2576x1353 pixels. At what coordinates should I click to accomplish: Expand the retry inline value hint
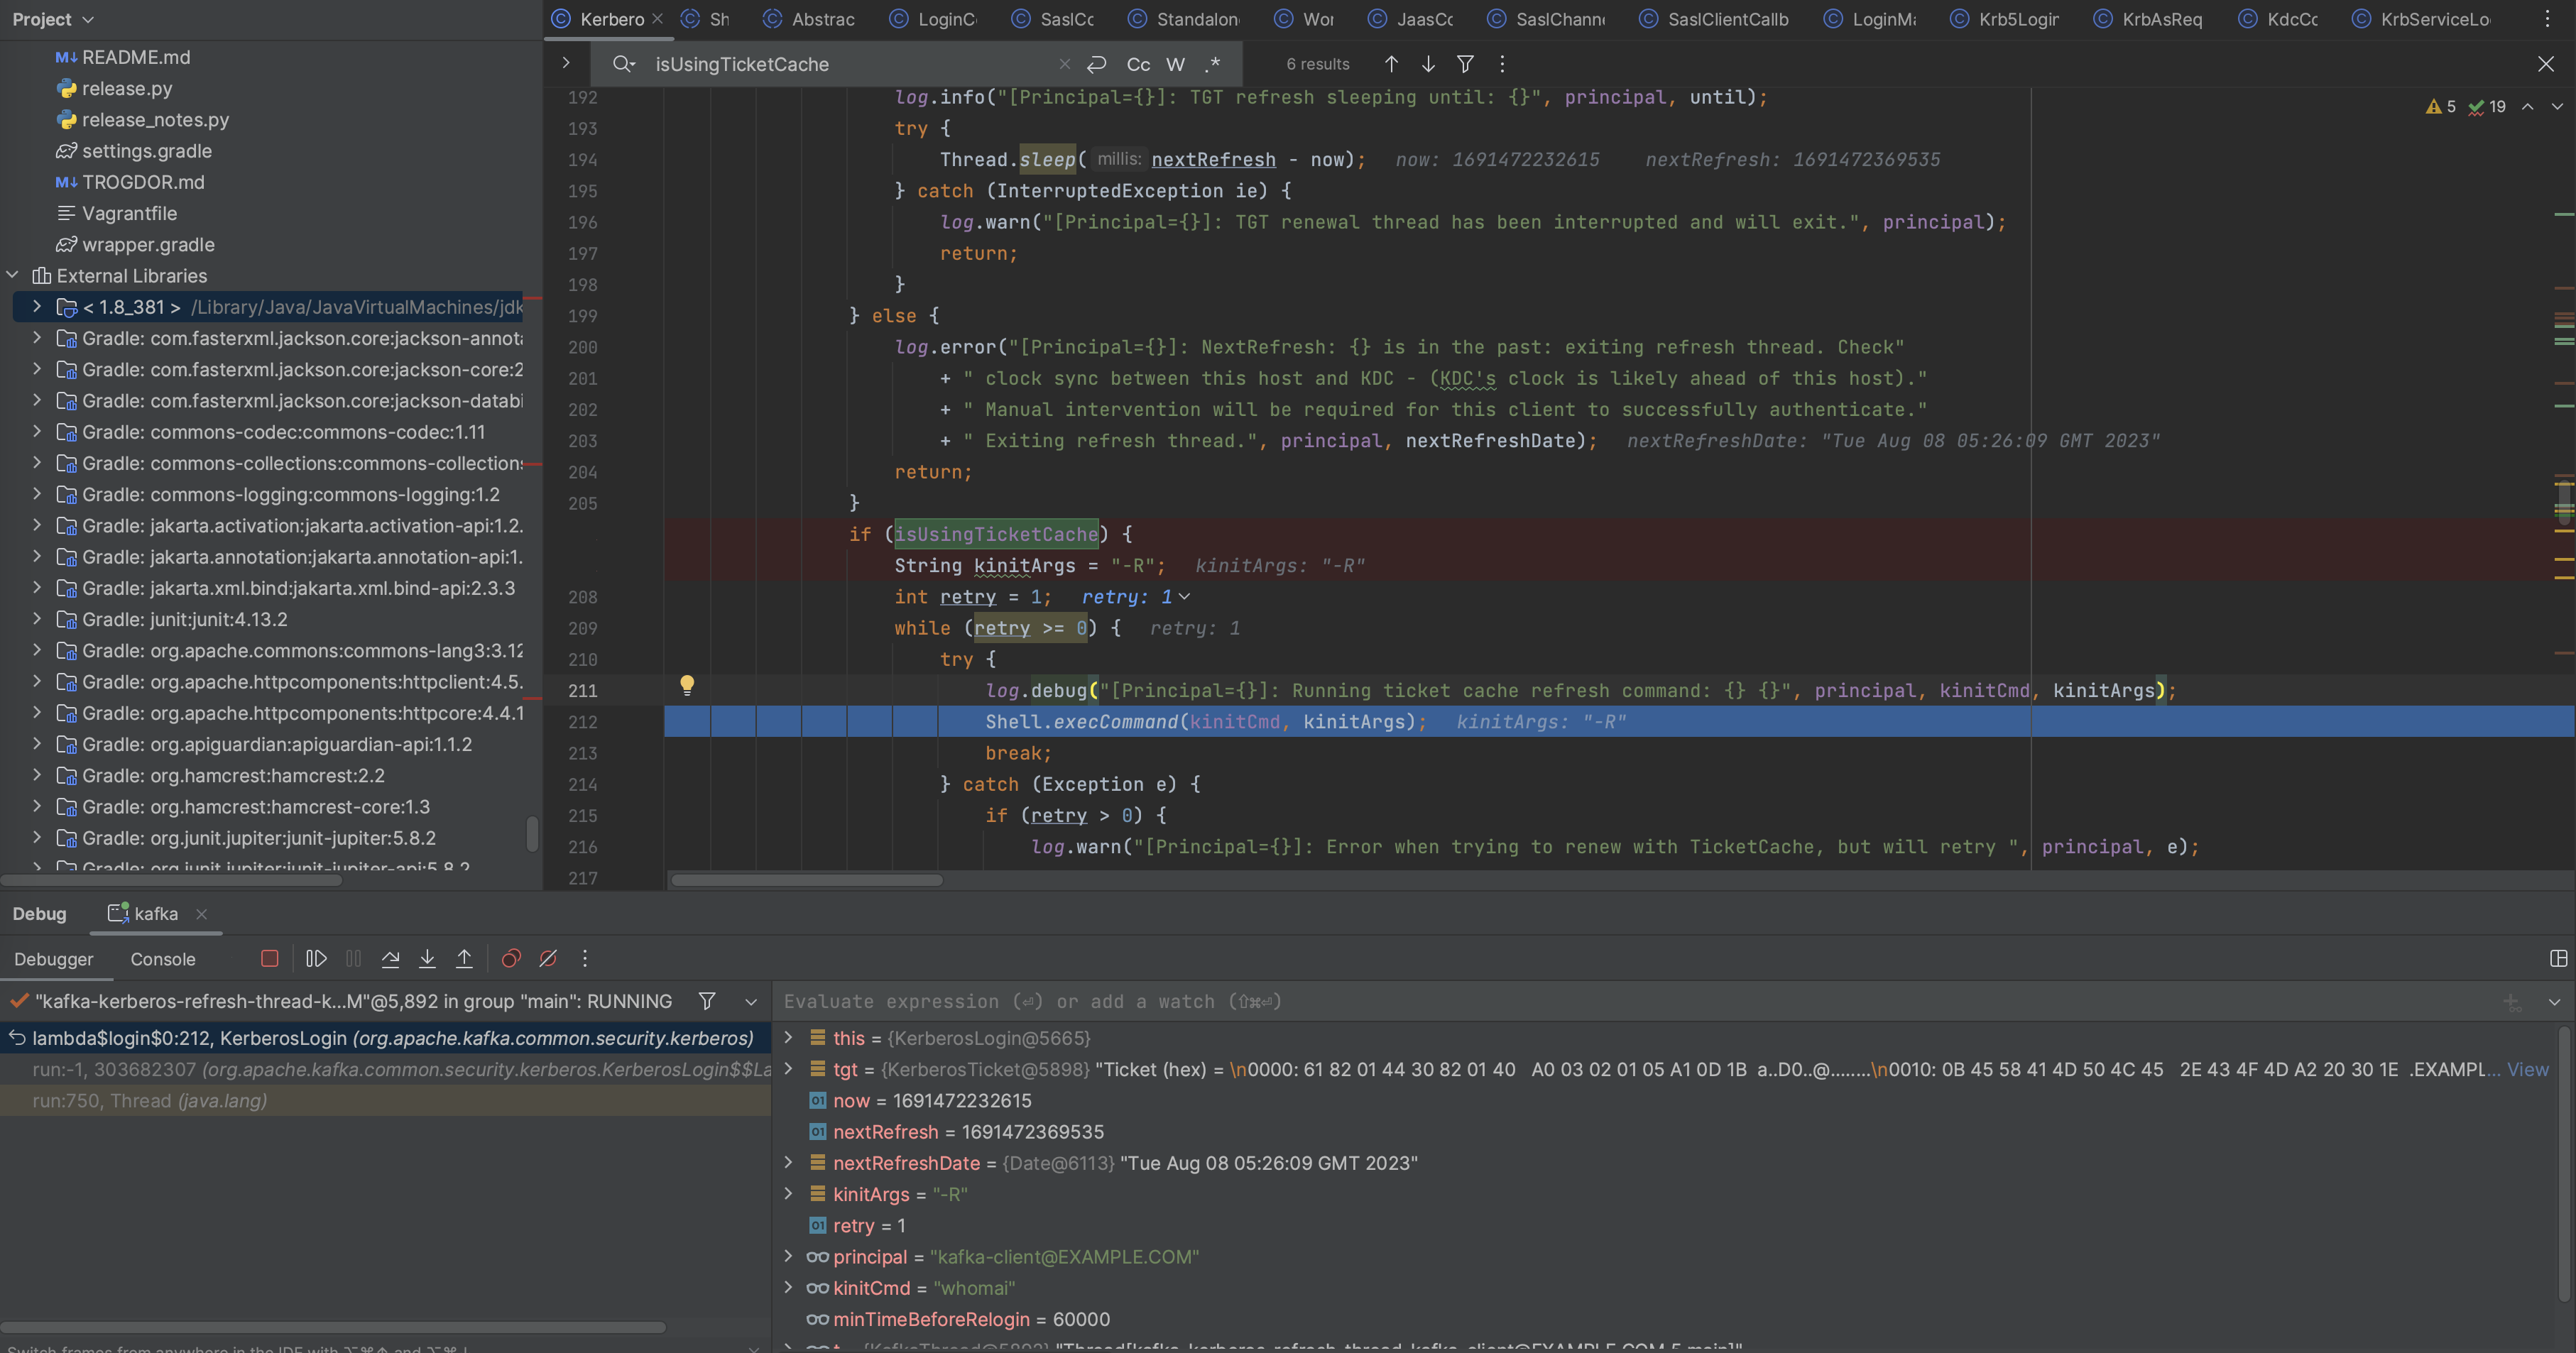(x=1185, y=596)
